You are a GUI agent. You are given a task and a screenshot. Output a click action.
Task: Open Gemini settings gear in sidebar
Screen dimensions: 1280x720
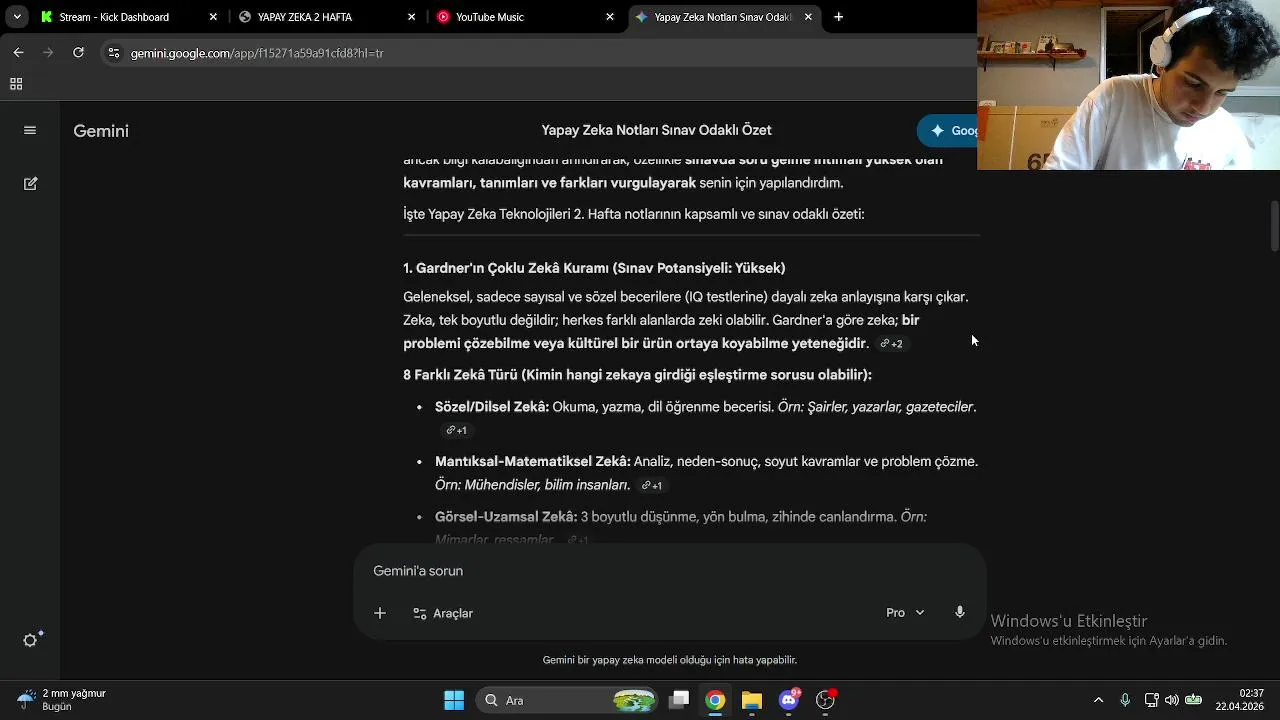click(31, 640)
